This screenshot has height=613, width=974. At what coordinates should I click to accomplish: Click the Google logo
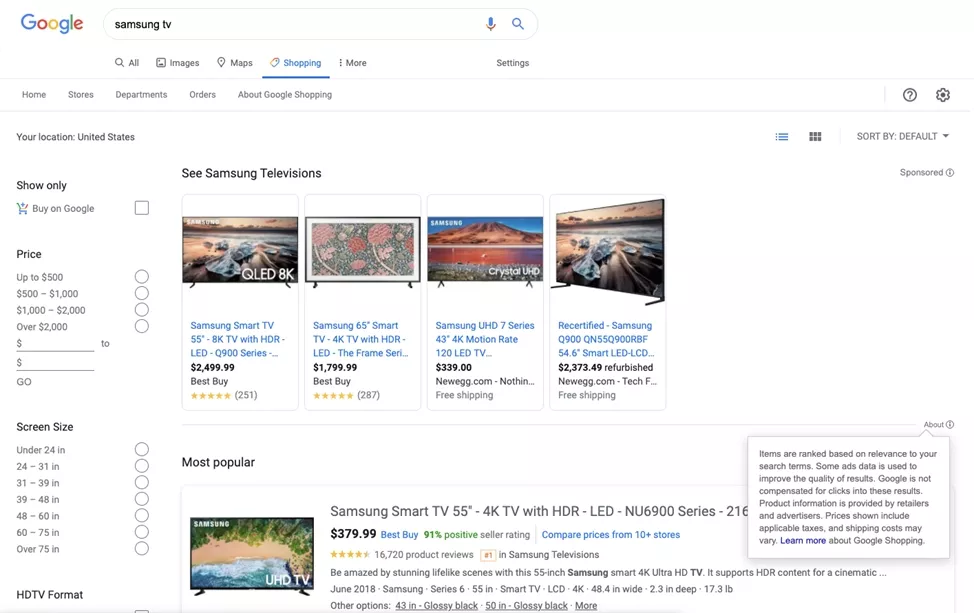[52, 24]
